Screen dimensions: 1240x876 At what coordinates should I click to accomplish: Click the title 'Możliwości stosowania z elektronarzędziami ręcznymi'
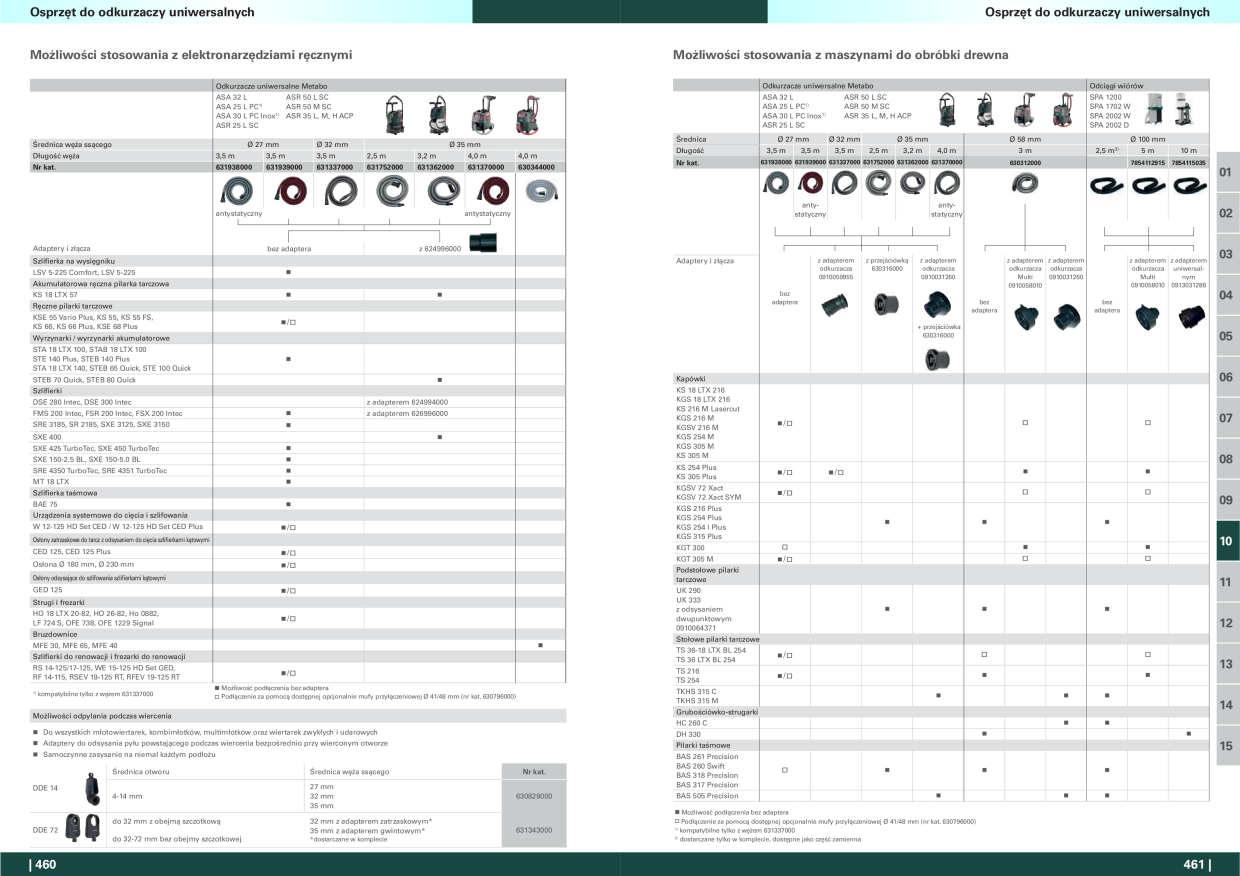[191, 55]
